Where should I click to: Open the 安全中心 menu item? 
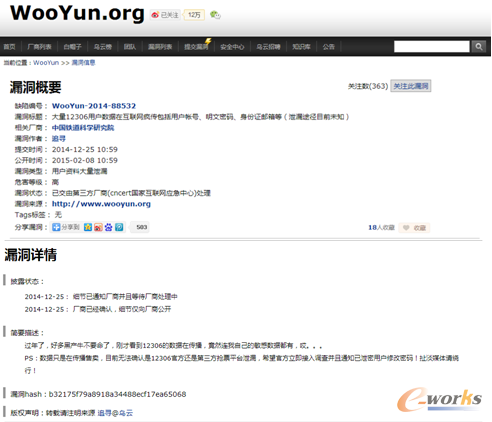(x=232, y=47)
